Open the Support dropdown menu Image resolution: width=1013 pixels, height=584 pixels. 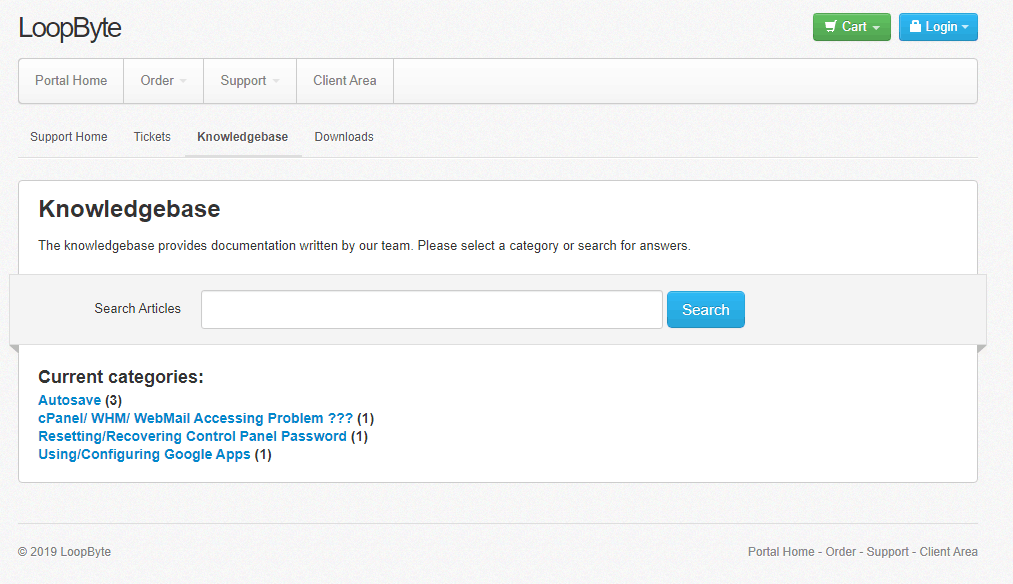tap(250, 81)
